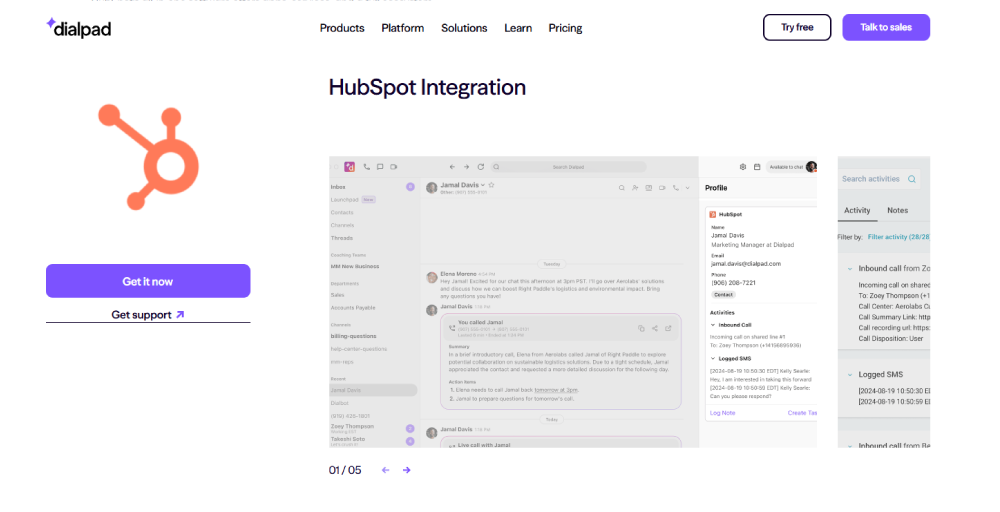This screenshot has width=1000, height=512.
Task: Toggle the favorite star next to Jamal Davis
Action: (492, 185)
